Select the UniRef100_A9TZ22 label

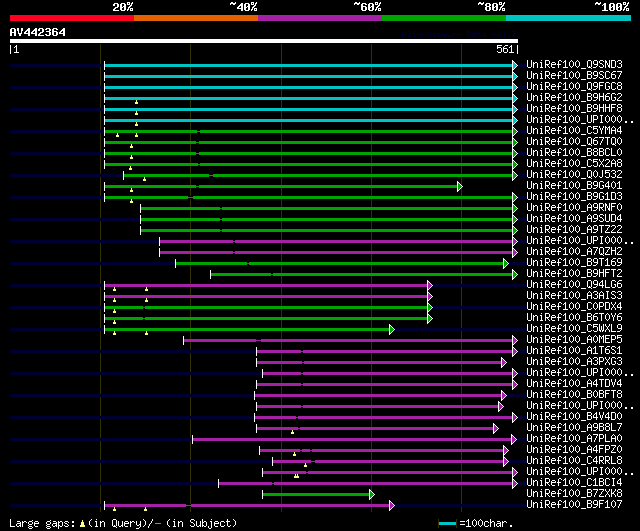574,230
